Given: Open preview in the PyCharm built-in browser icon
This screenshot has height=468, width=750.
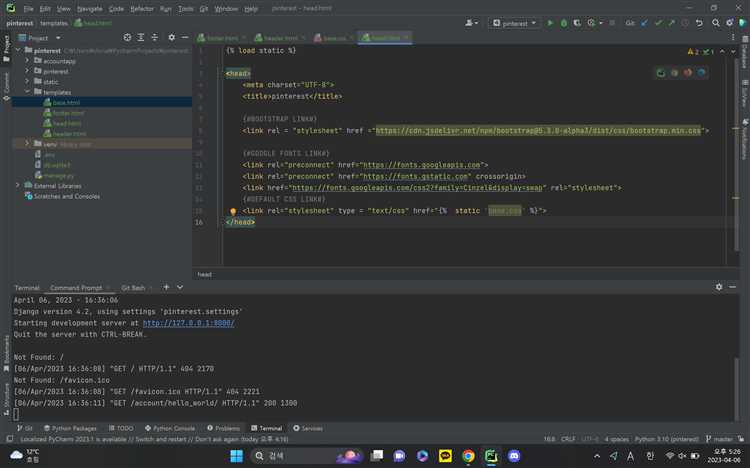Looking at the screenshot, I should click(x=661, y=73).
